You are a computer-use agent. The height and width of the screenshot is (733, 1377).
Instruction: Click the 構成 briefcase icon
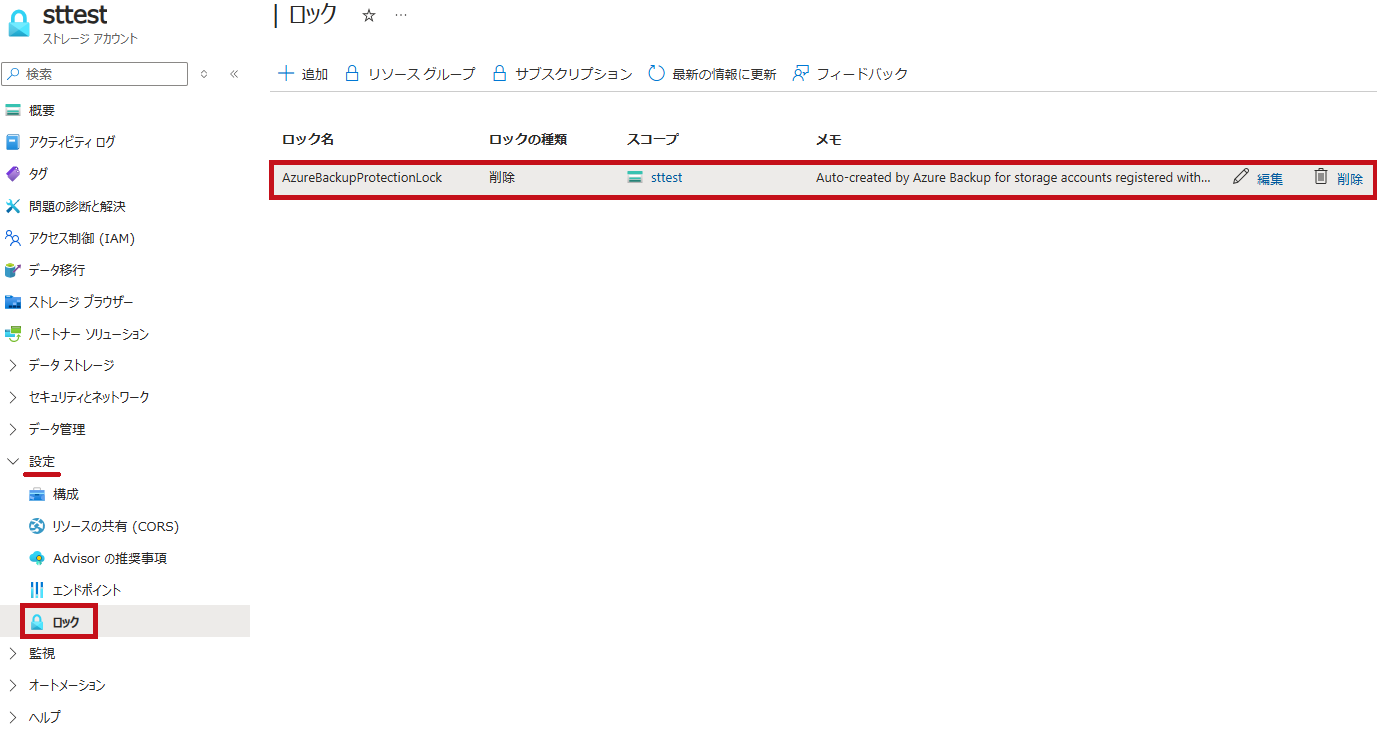(x=37, y=494)
